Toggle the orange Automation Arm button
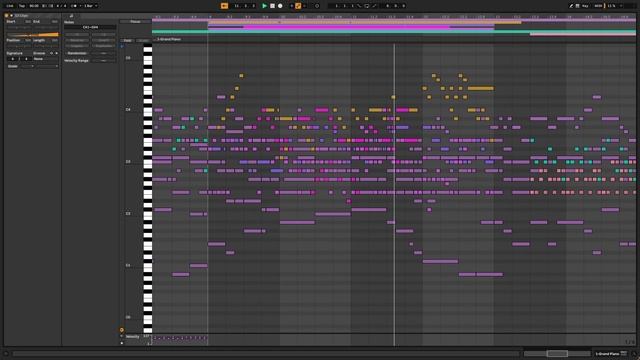Image resolution: width=640 pixels, height=360 pixels. (298, 6)
